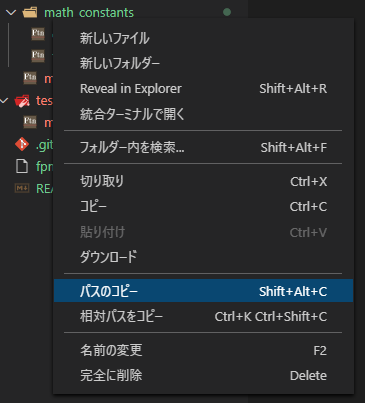Viewport: 365px width, 403px height.
Task: Collapse the red test folder chevron
Action: pyautogui.click(x=4, y=100)
